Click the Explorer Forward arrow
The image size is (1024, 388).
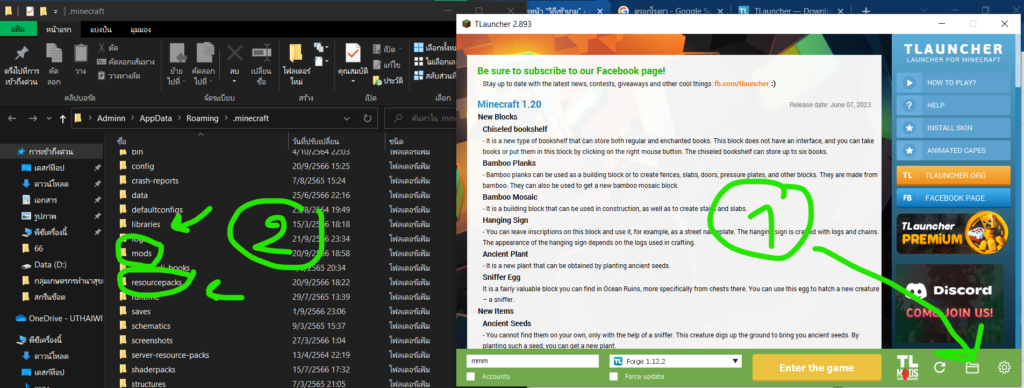coord(33,118)
